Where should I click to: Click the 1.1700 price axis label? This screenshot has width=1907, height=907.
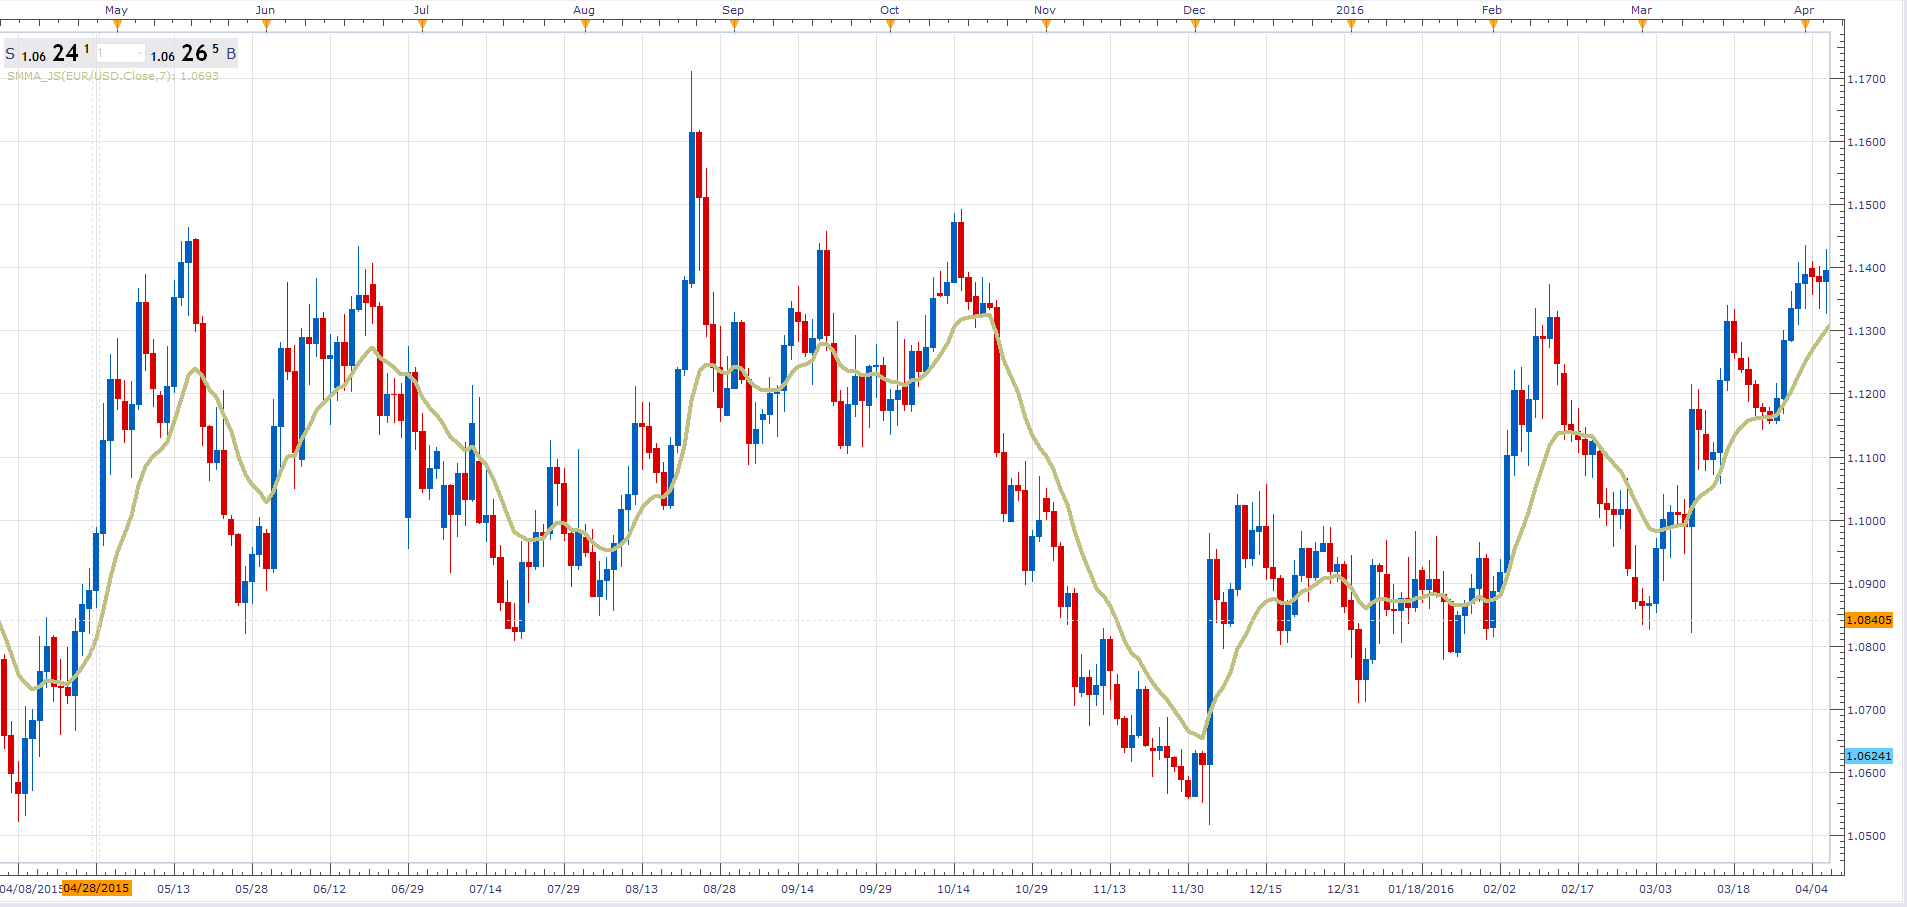[x=1866, y=79]
